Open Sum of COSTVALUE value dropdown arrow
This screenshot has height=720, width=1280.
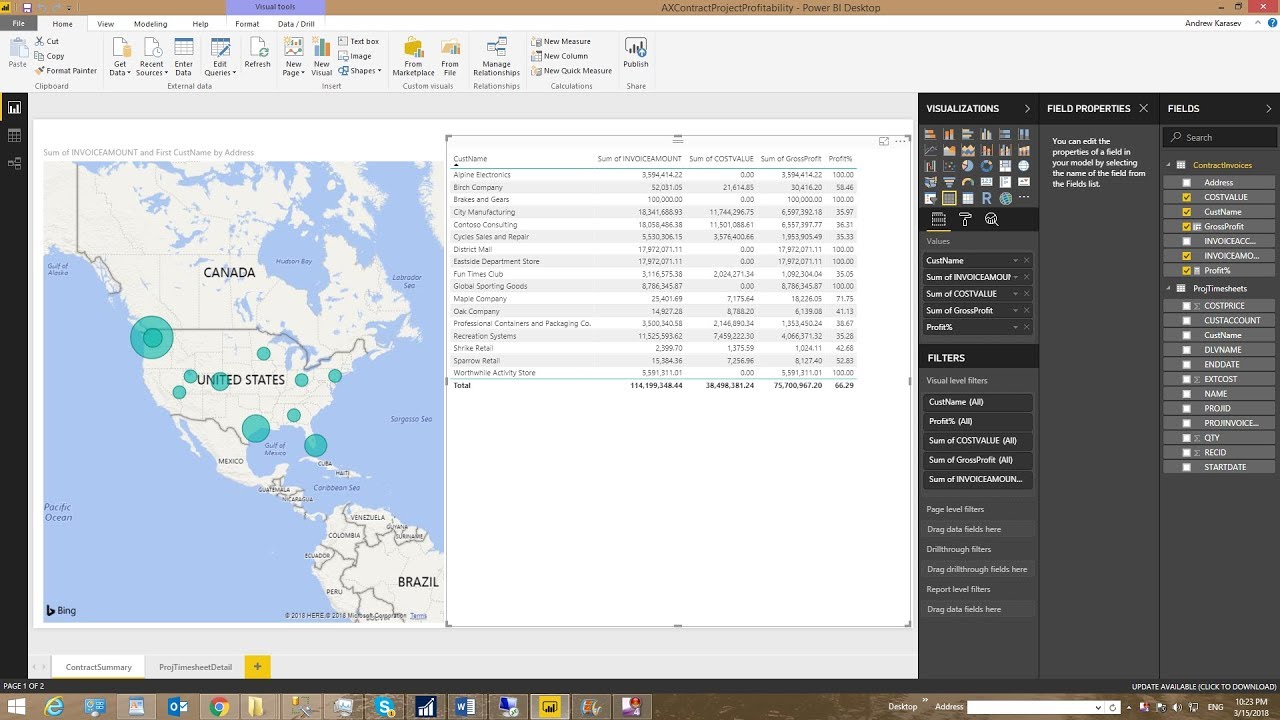click(x=1016, y=294)
